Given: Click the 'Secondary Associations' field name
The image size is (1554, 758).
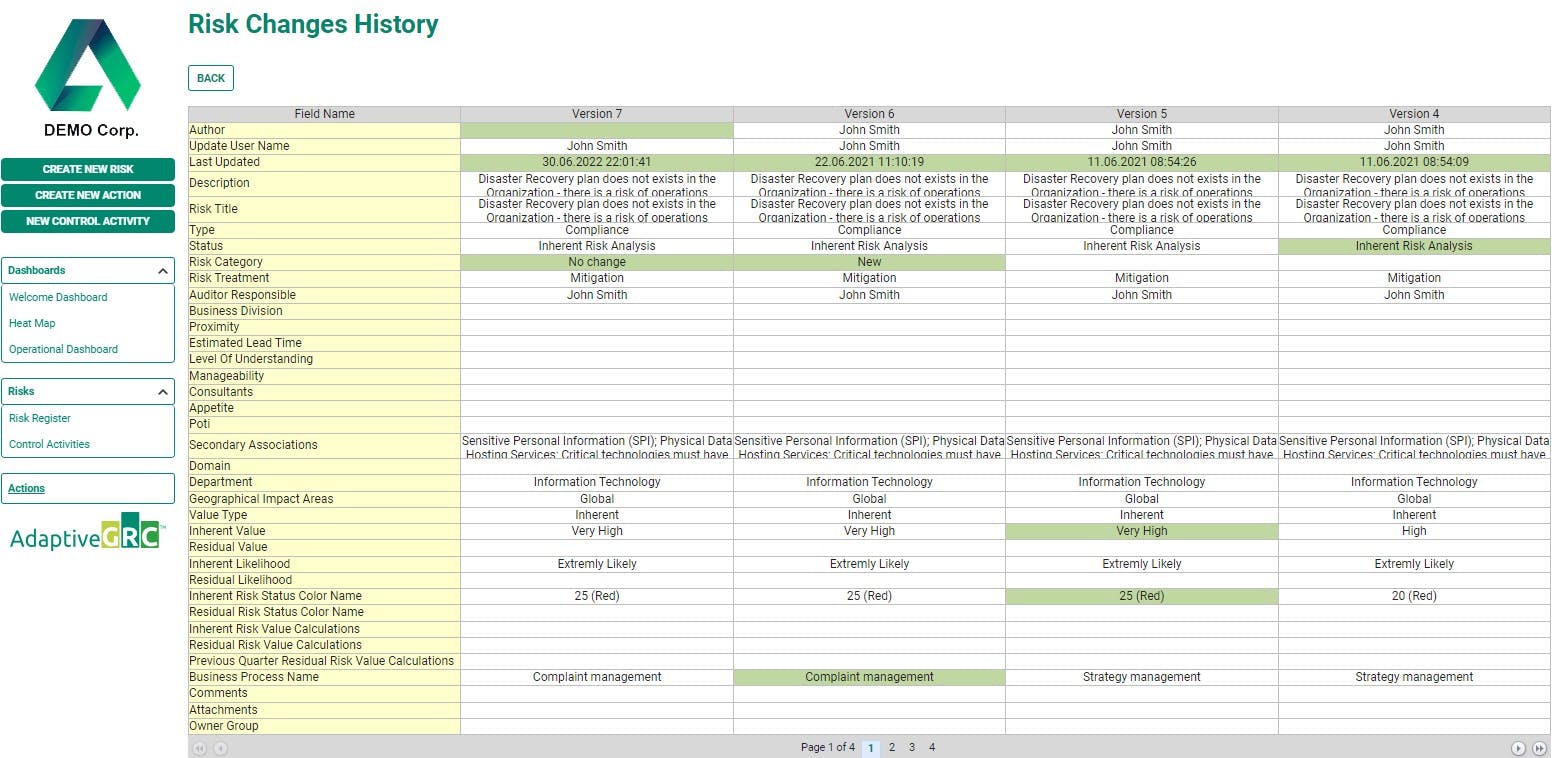Looking at the screenshot, I should [x=325, y=445].
